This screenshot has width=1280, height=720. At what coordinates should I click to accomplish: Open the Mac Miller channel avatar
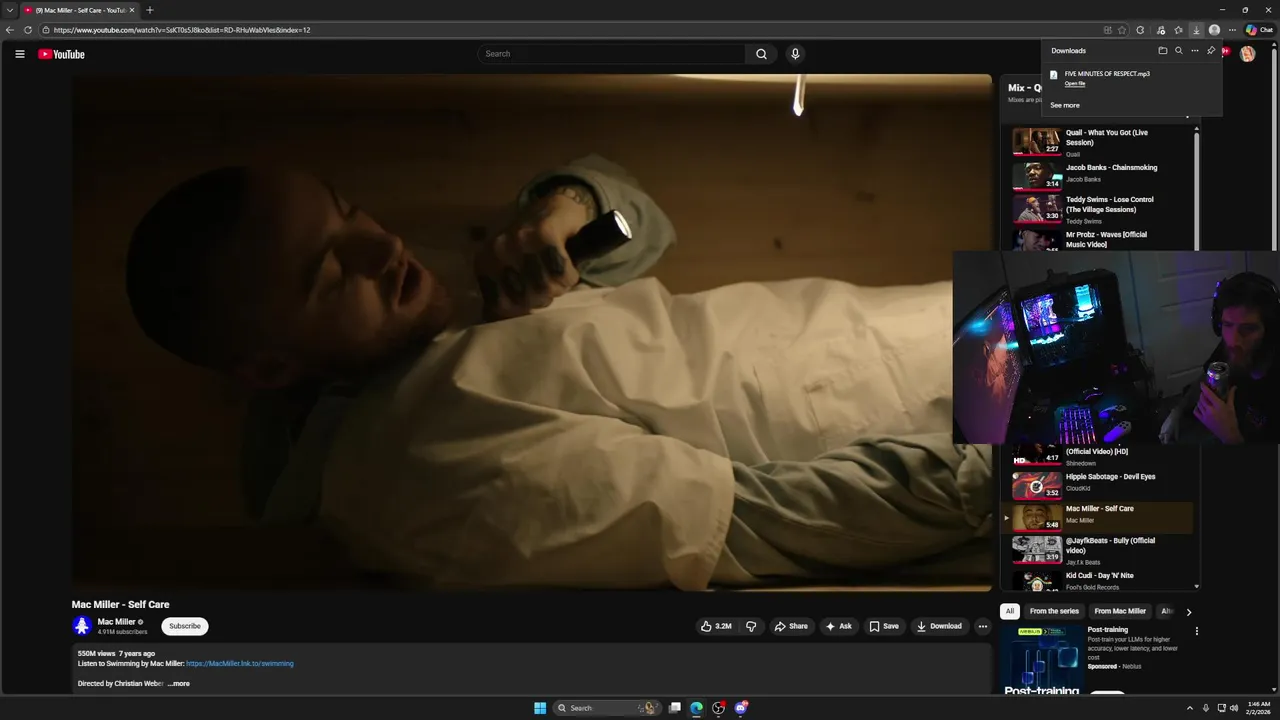[82, 626]
